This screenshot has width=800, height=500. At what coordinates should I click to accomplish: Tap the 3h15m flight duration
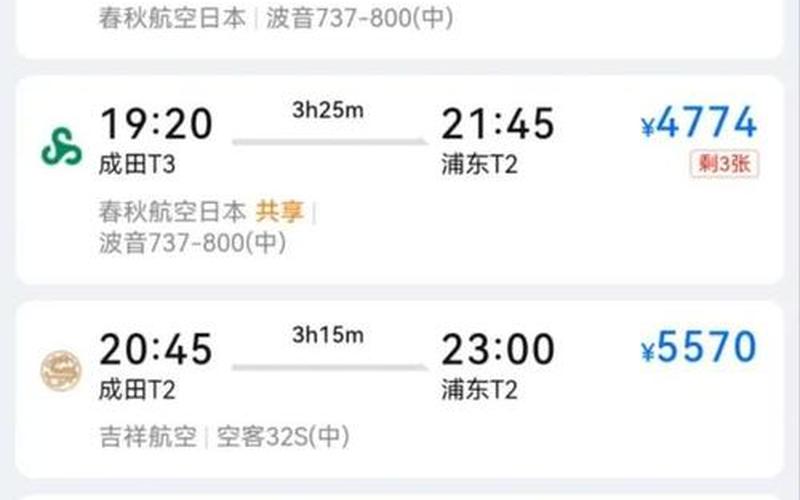[x=328, y=335]
